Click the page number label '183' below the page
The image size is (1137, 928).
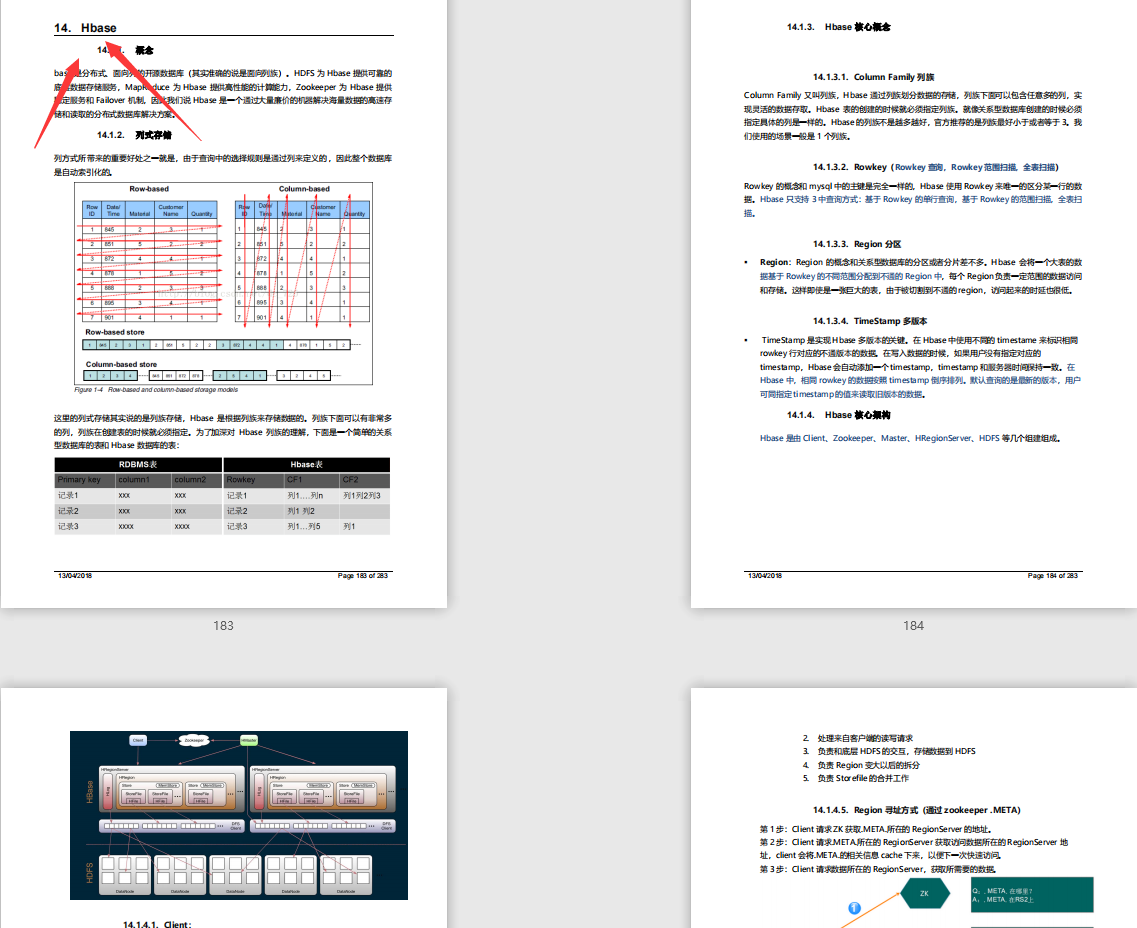tap(223, 626)
